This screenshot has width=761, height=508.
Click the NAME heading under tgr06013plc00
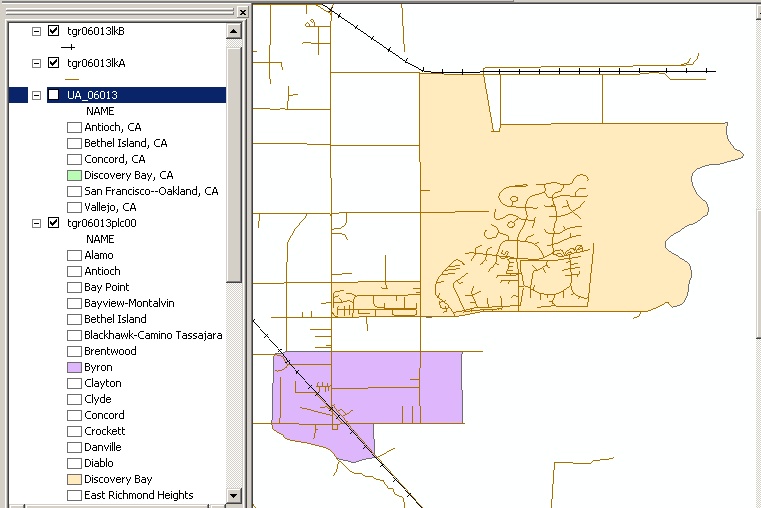100,239
